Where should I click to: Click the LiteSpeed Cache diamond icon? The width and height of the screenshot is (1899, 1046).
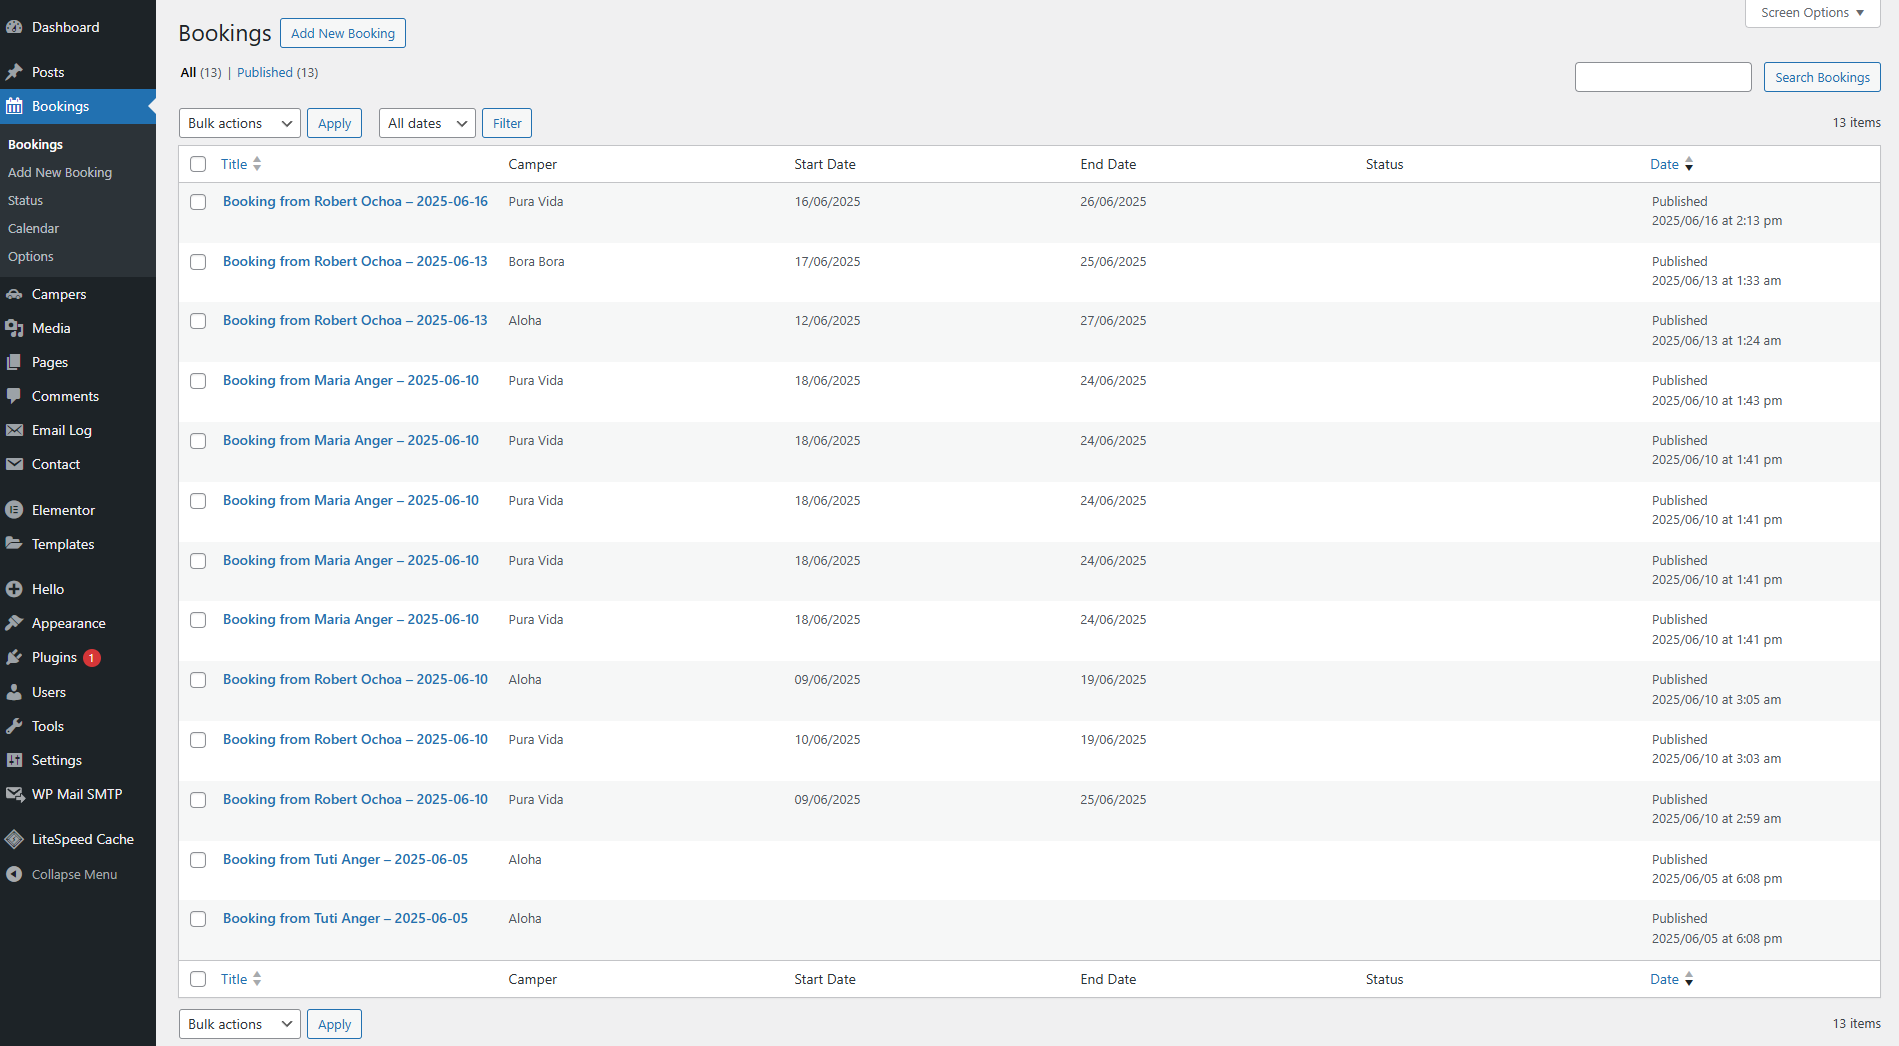click(14, 839)
